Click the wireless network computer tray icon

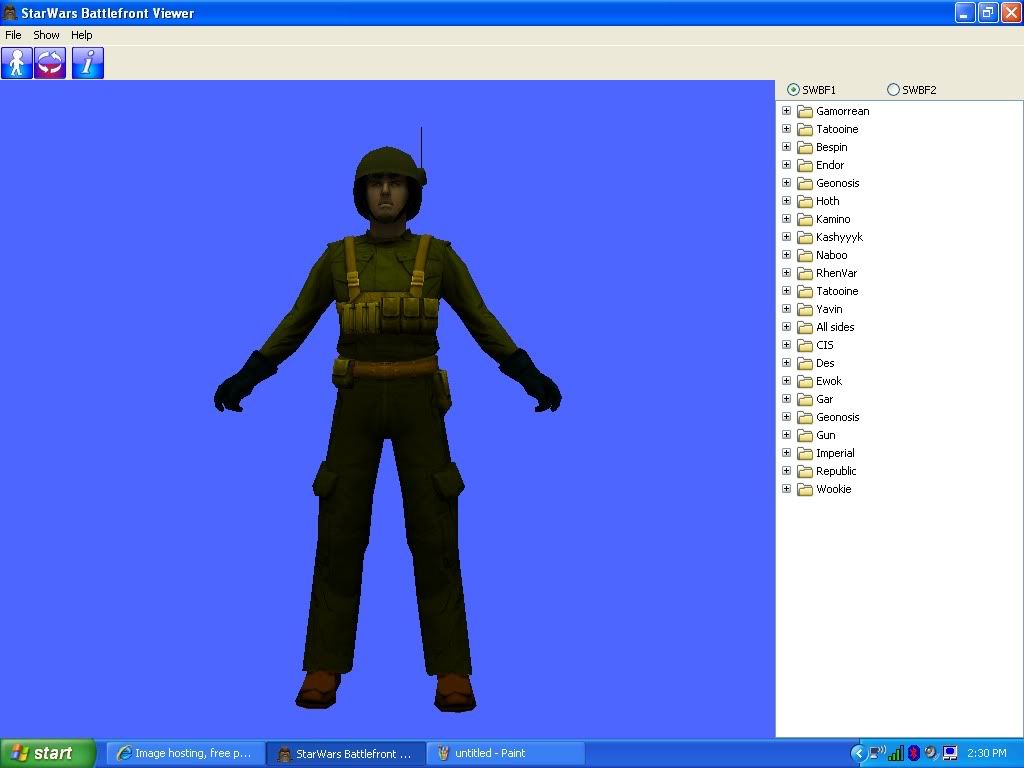[876, 753]
